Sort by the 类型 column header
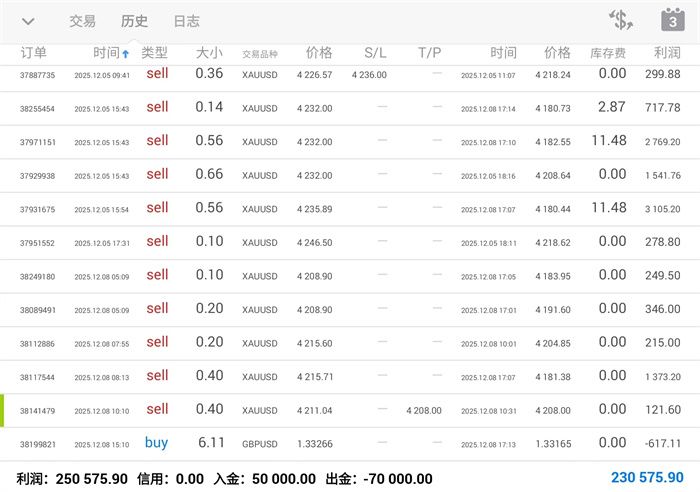 pyautogui.click(x=154, y=53)
